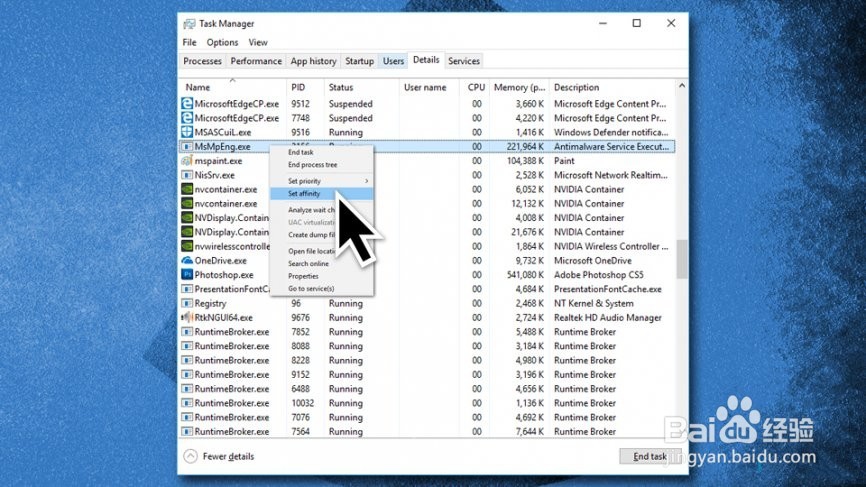The width and height of the screenshot is (866, 487).
Task: Switch to the App history tab
Action: tap(313, 61)
